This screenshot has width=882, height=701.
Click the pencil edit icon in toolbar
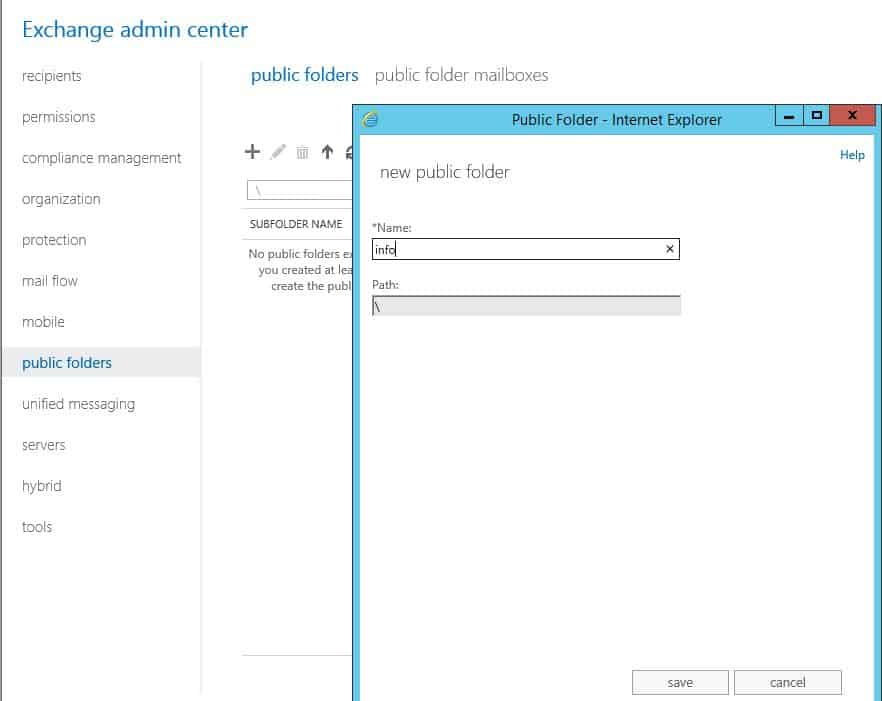tap(278, 152)
